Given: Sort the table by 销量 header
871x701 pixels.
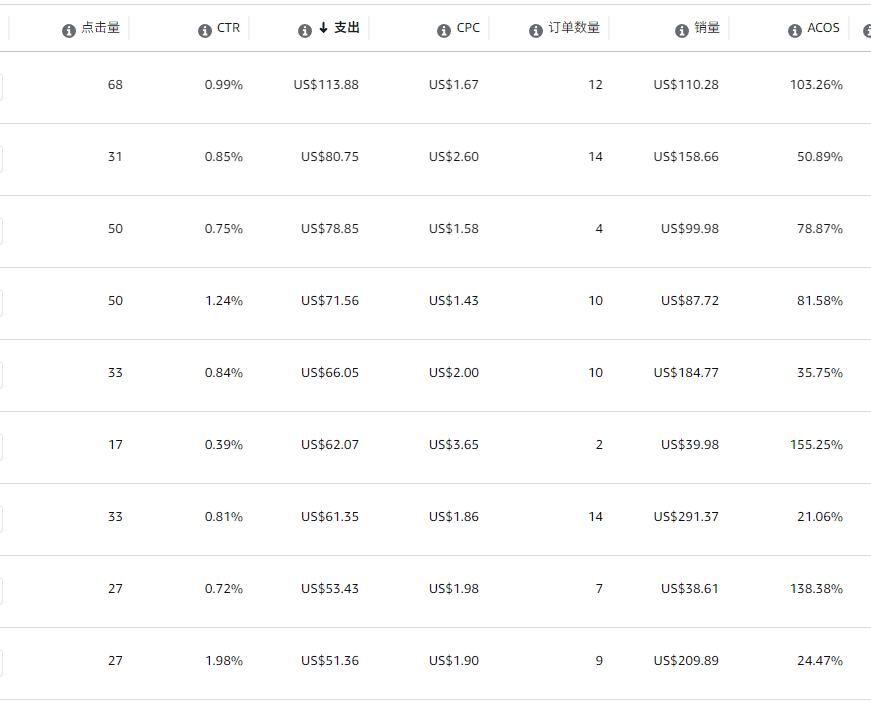Looking at the screenshot, I should pyautogui.click(x=707, y=29).
